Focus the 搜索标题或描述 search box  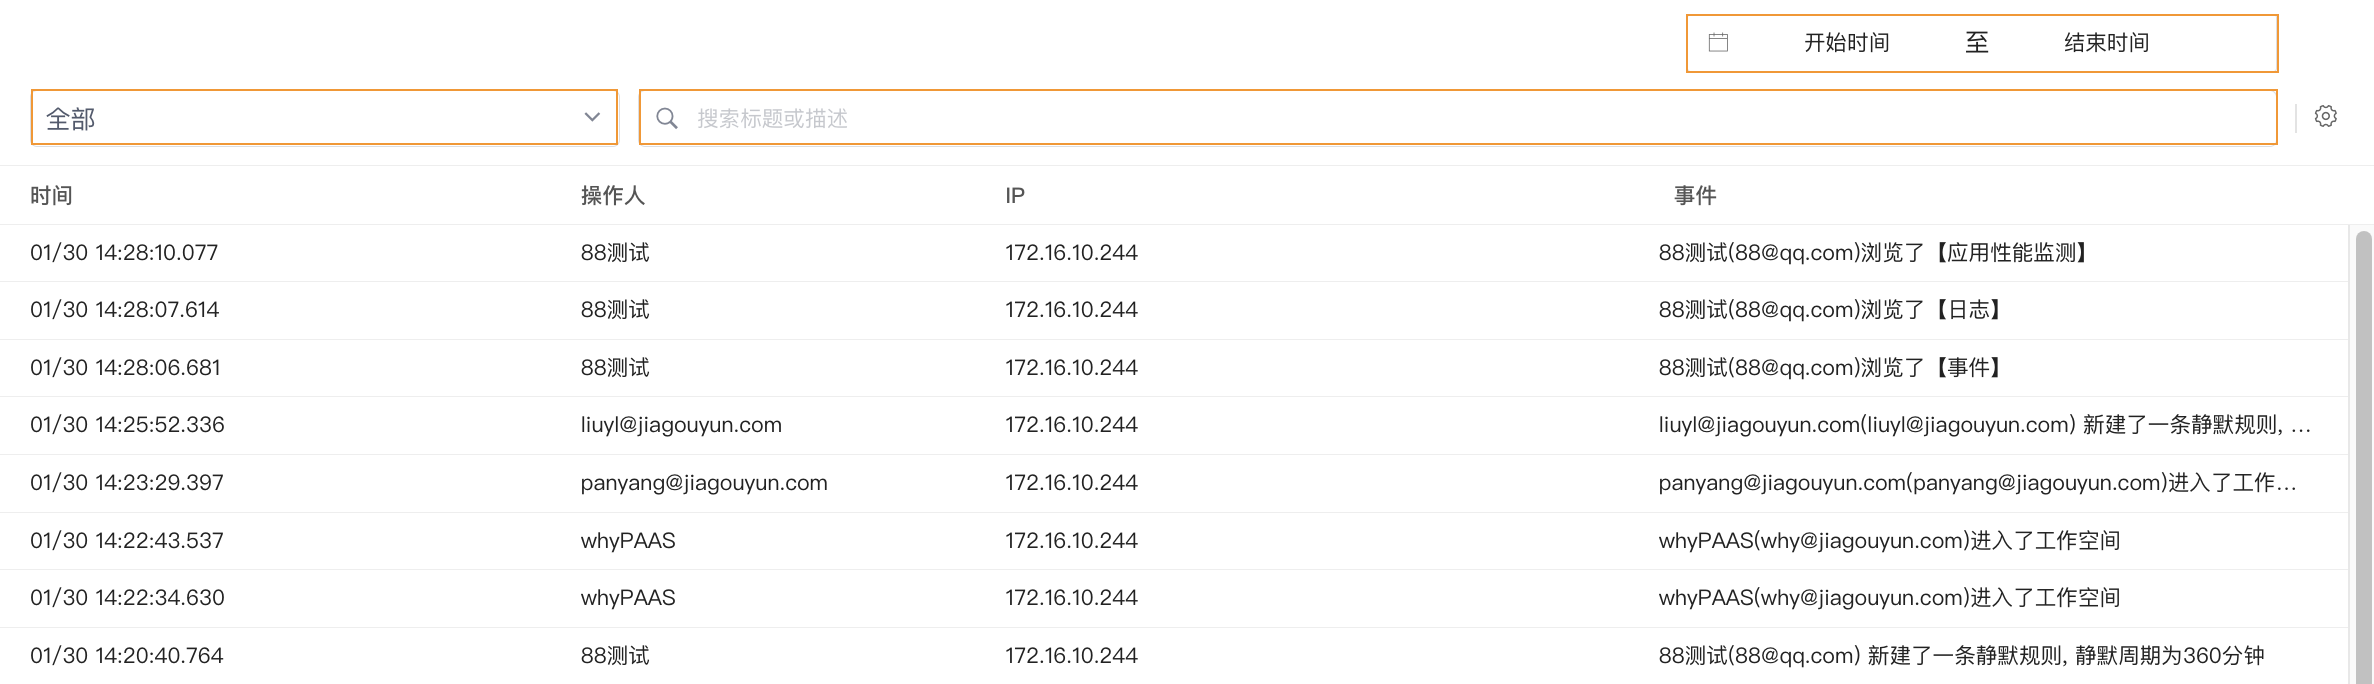(1458, 118)
